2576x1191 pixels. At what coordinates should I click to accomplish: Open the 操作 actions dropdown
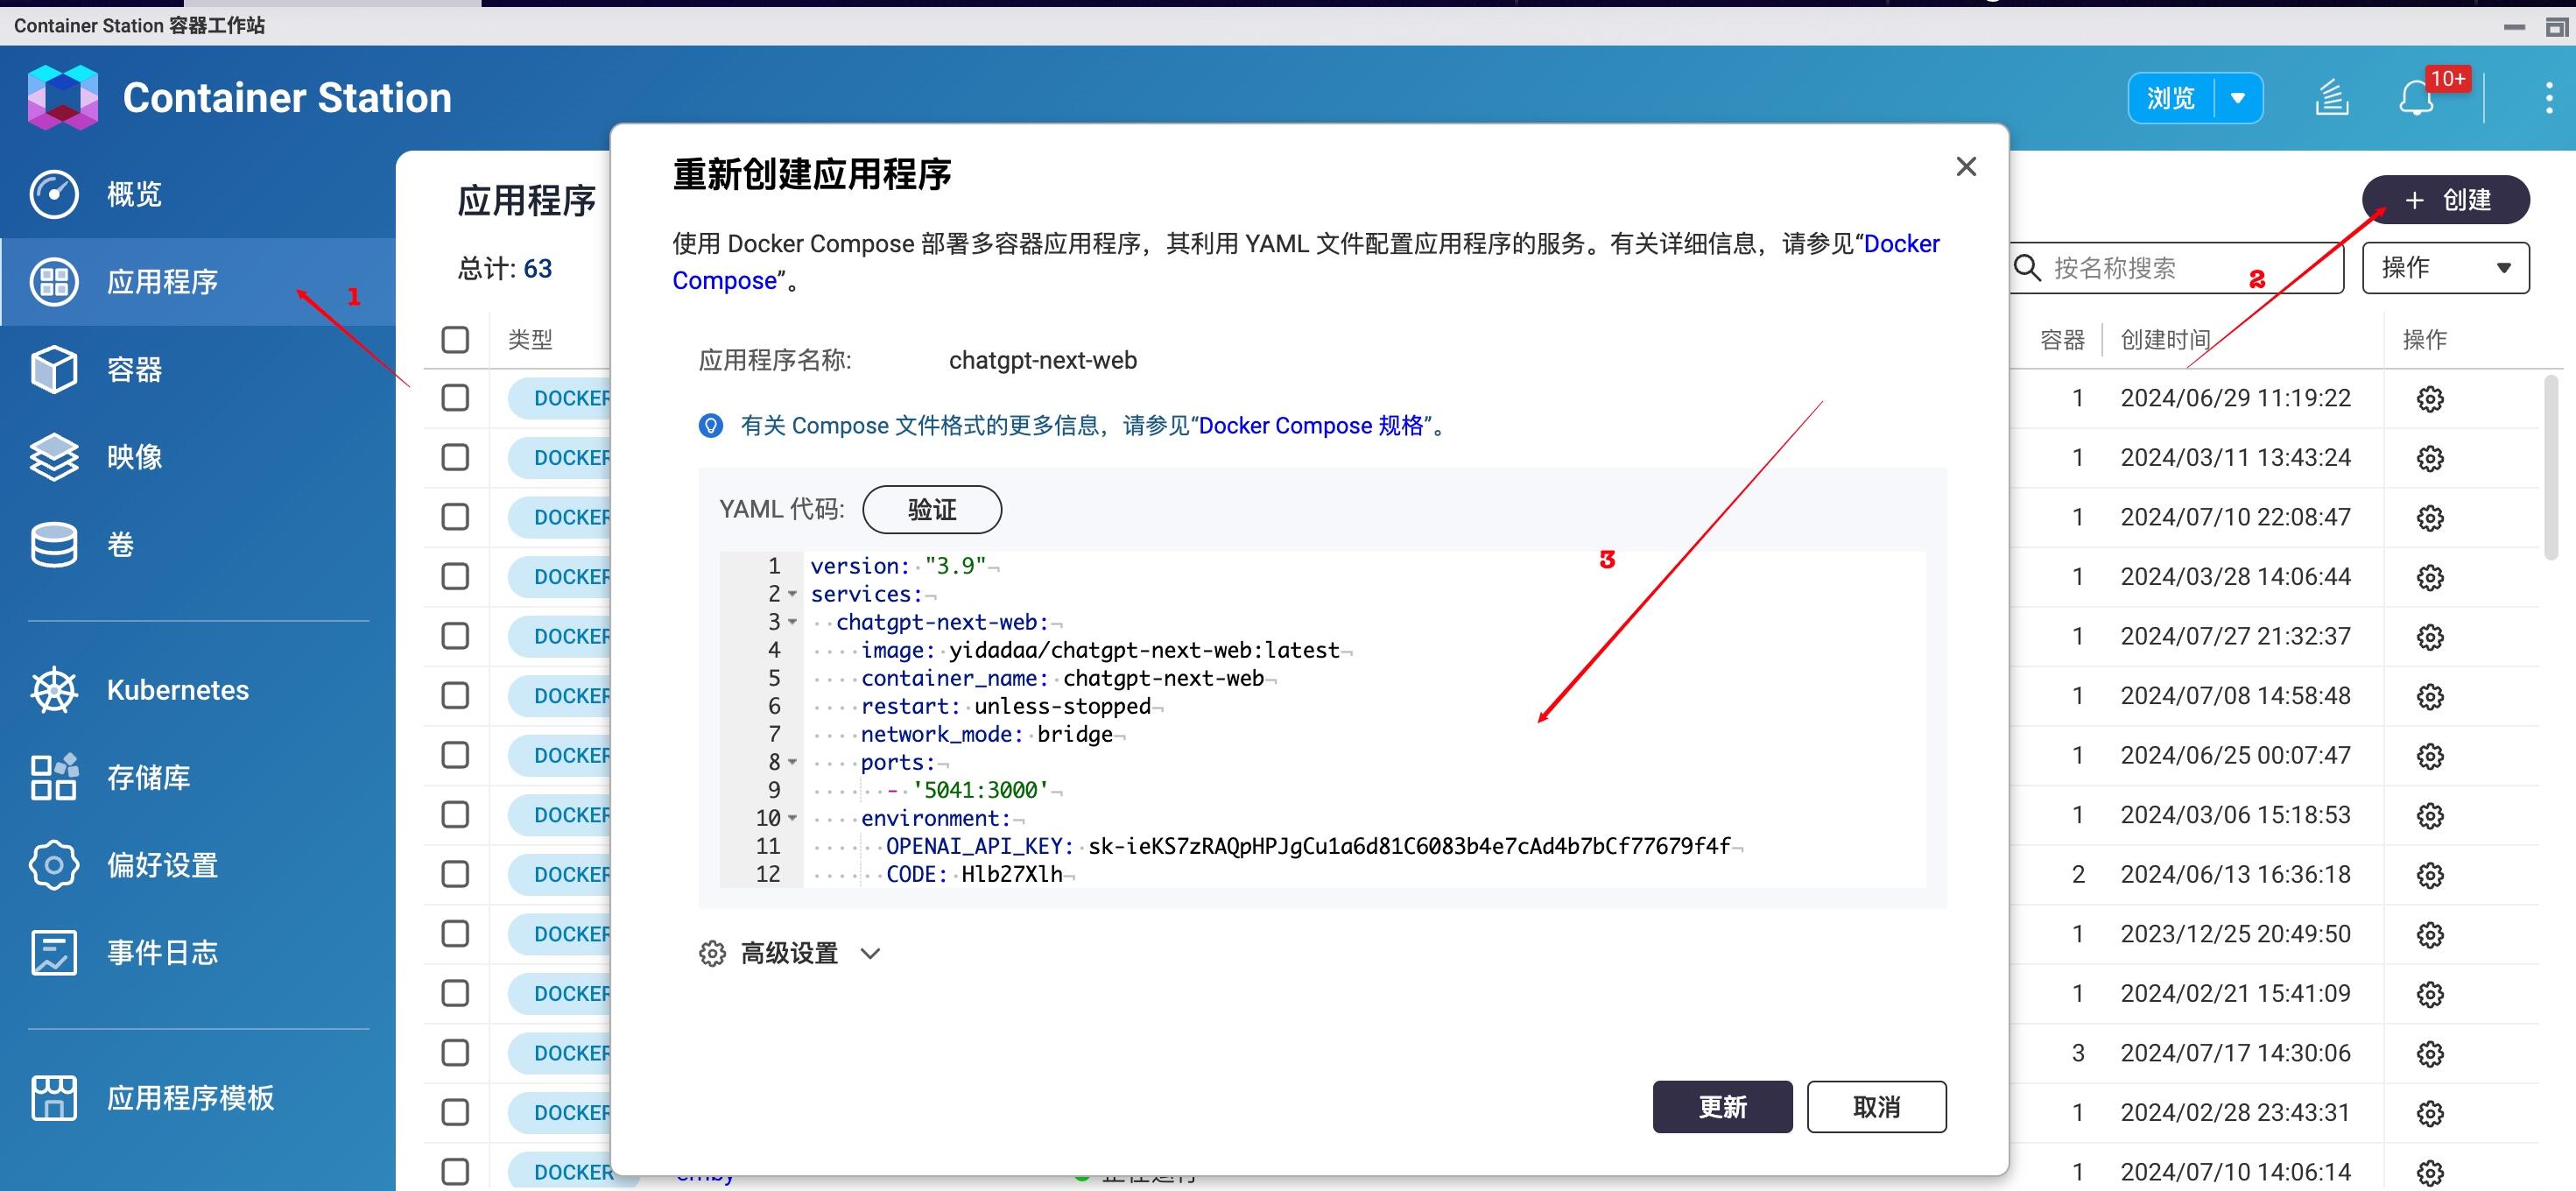pyautogui.click(x=2445, y=268)
